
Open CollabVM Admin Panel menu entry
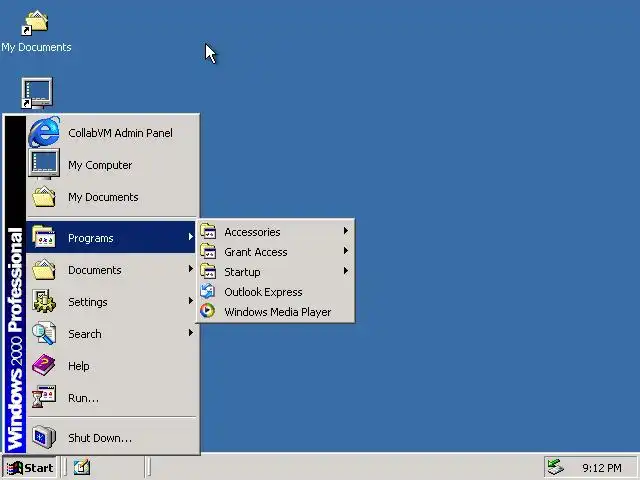[120, 133]
